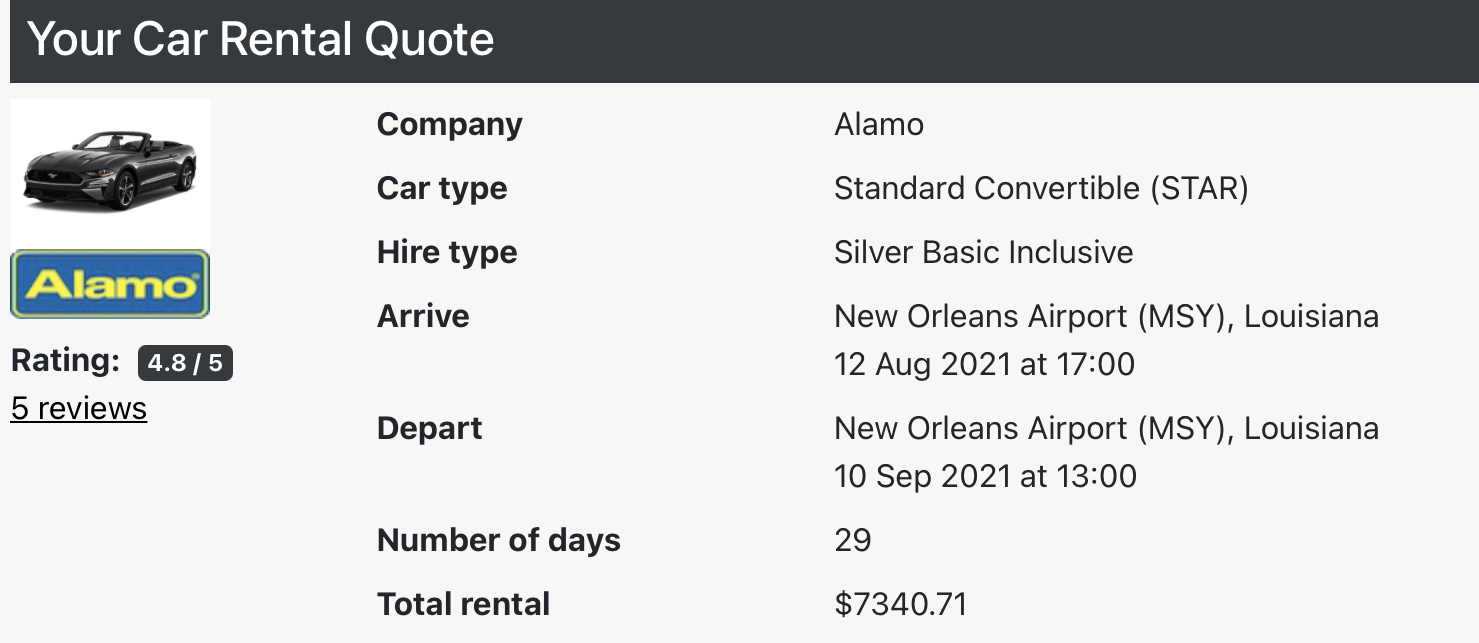
Task: Click the 10 Sep 2021 departure date
Action: click(985, 476)
